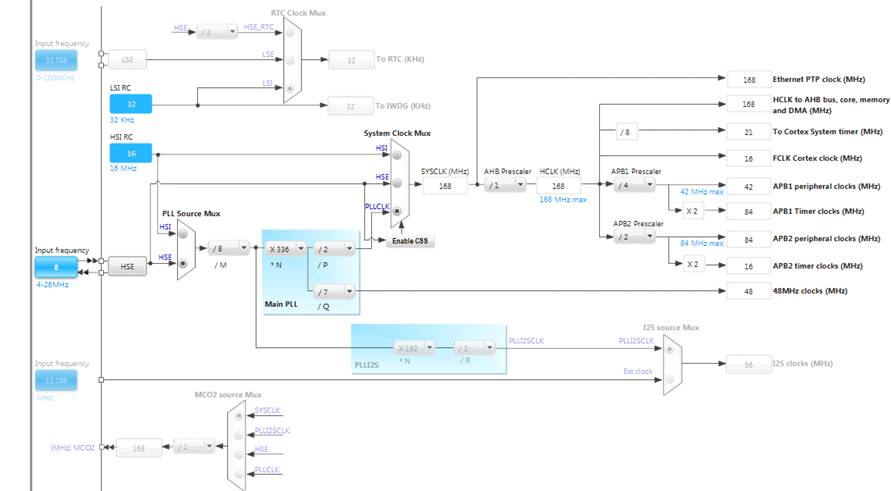
Task: Open the AHB Prescaler dropdown
Action: click(x=504, y=186)
